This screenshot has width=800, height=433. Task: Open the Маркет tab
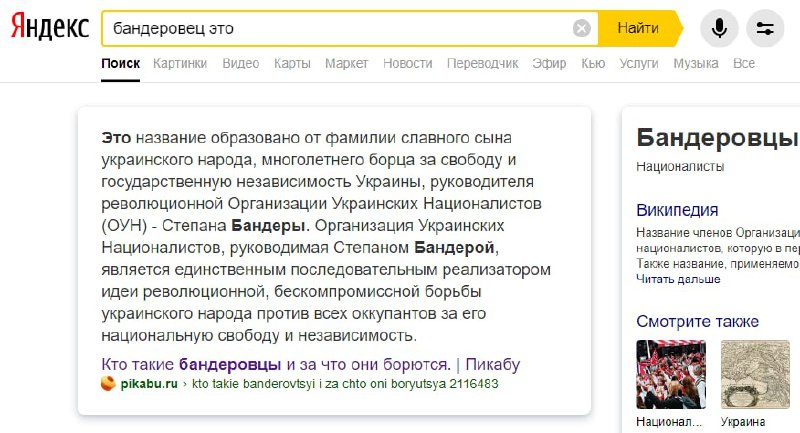(346, 63)
